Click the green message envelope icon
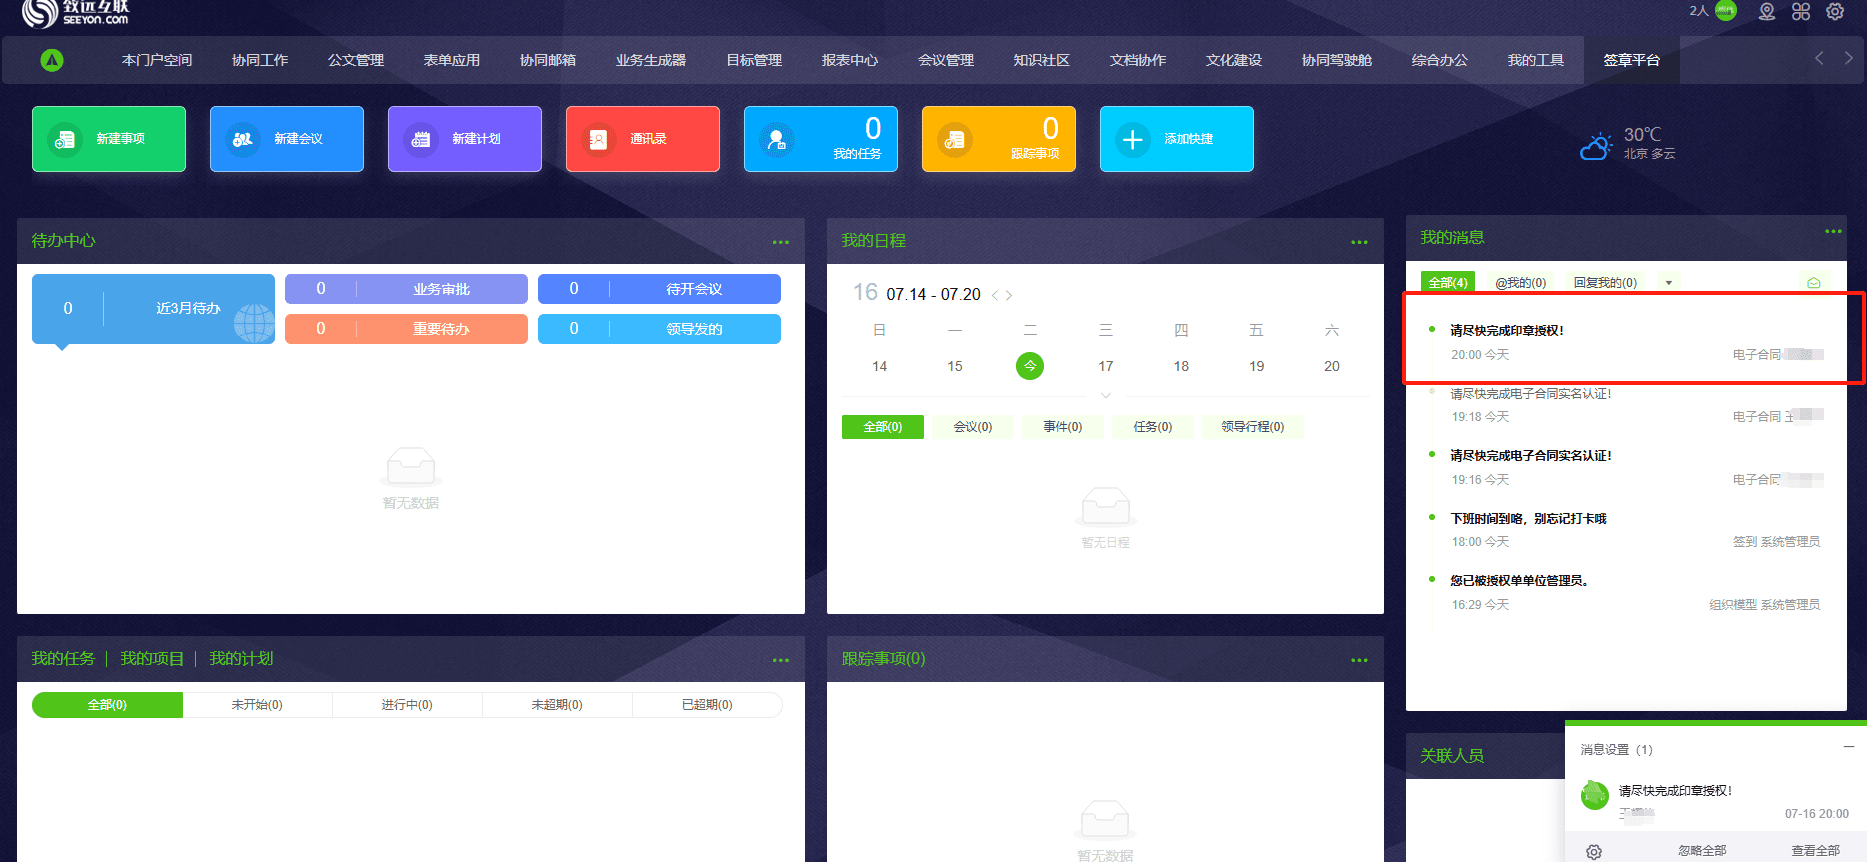1867x862 pixels. tap(1813, 283)
